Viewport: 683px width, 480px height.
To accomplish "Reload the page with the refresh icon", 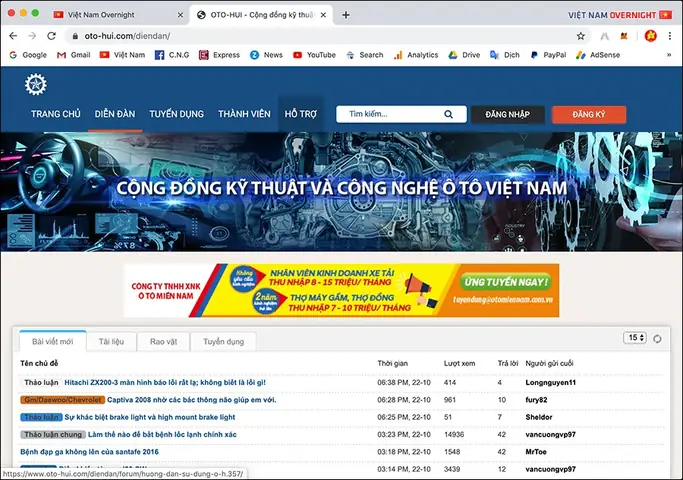I will pyautogui.click(x=51, y=36).
